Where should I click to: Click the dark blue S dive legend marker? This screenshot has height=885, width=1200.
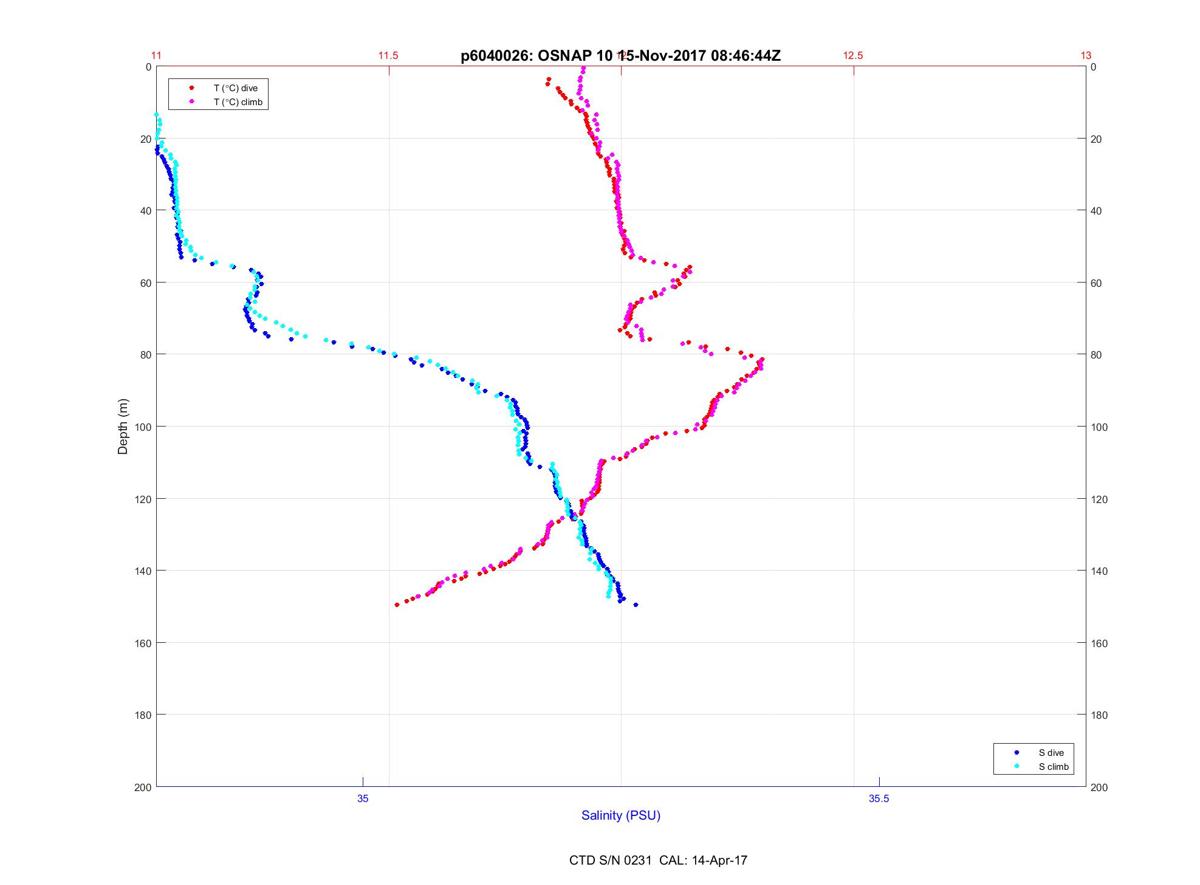pos(1016,752)
